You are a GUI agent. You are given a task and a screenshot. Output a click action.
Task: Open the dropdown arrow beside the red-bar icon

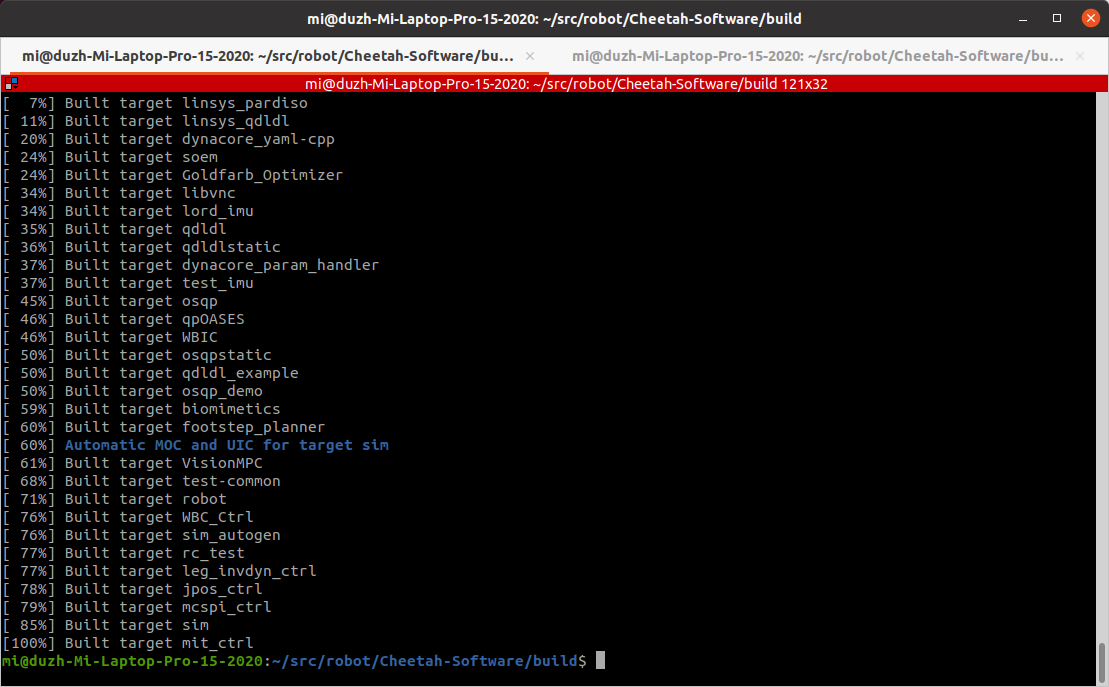click(15, 87)
